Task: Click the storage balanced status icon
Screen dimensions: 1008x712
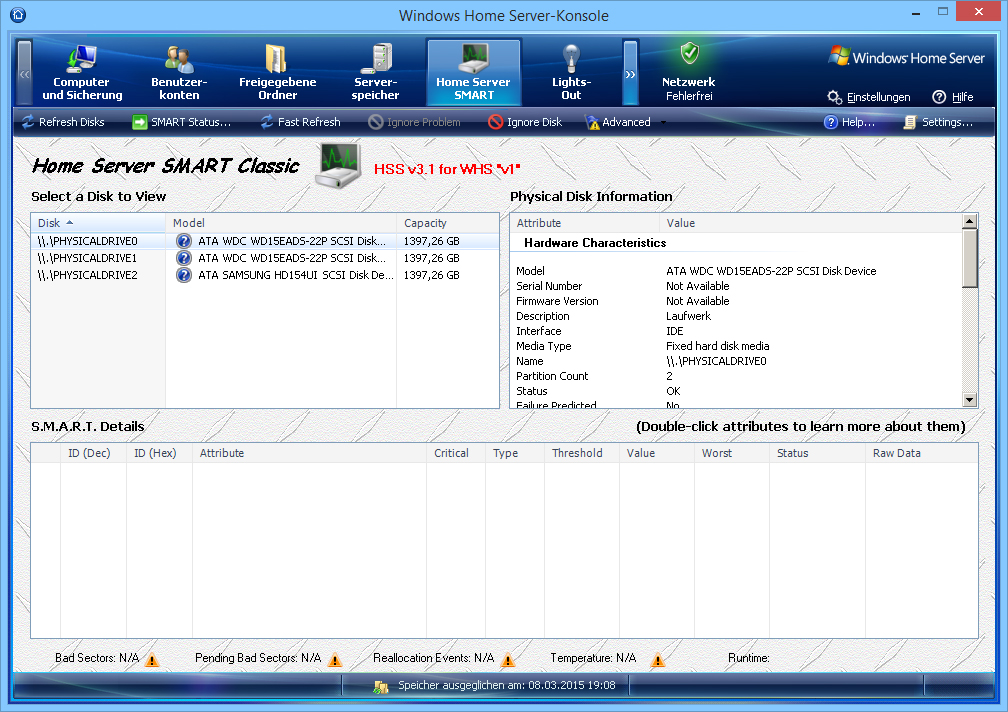Action: point(381,687)
